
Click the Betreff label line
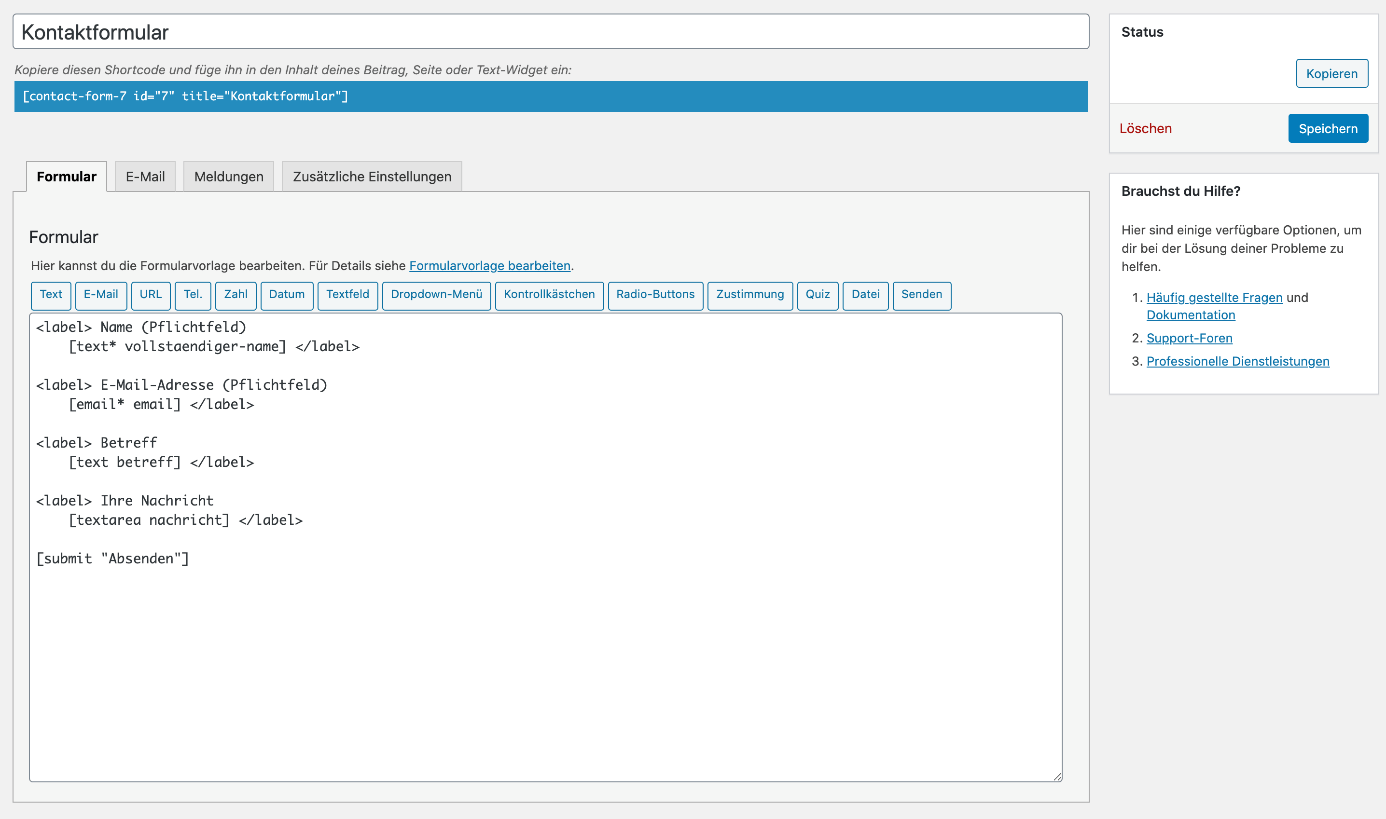[x=96, y=443]
